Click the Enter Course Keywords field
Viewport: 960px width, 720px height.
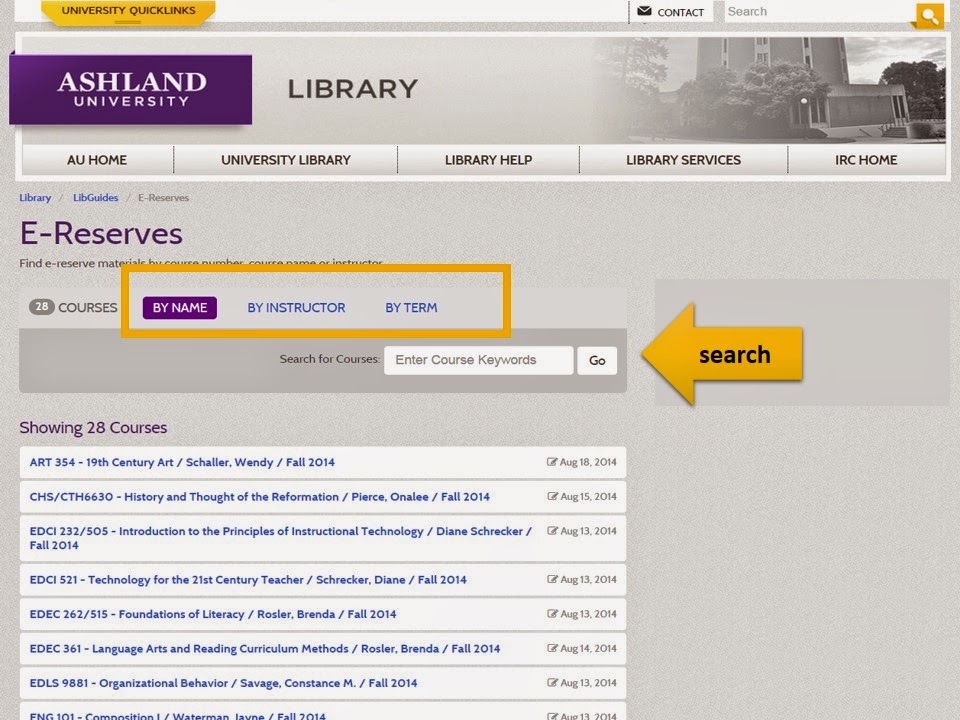coord(479,360)
